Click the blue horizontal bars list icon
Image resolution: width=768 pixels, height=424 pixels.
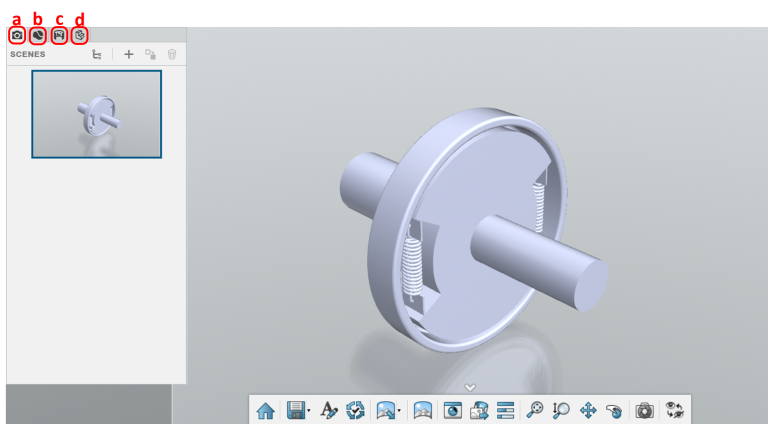click(x=505, y=410)
